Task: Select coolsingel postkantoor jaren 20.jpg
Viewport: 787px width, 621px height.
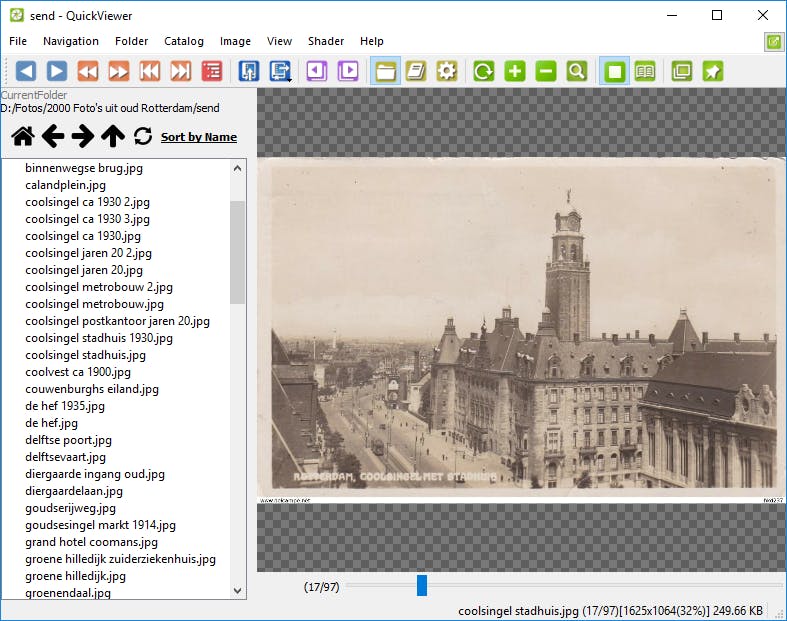Action: coord(117,321)
